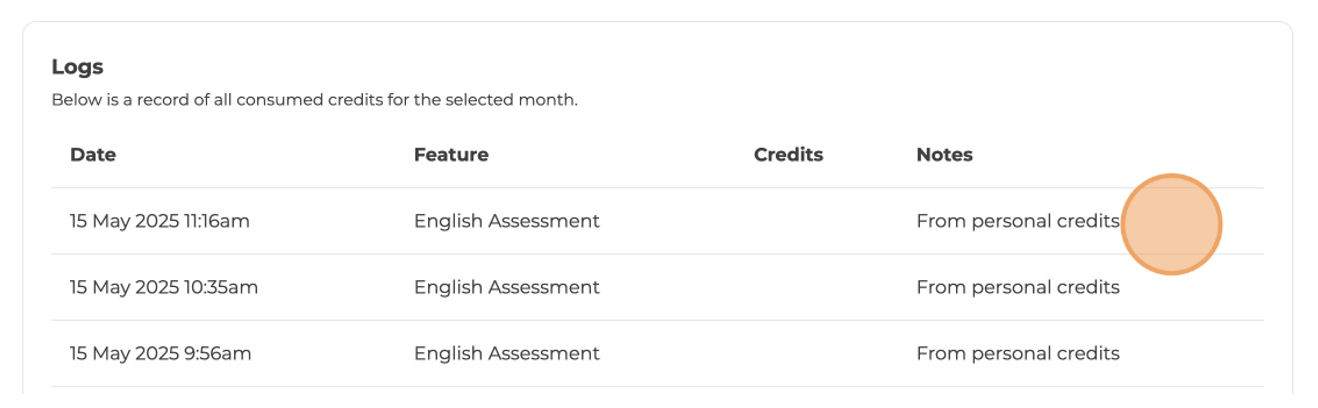Select the Notes column header
The height and width of the screenshot is (408, 1318).
tap(944, 155)
